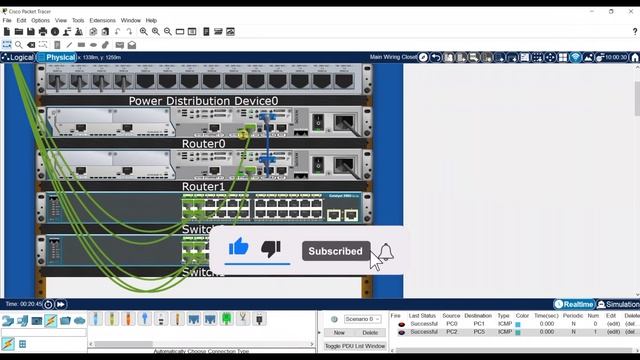Fire the PC2 to PC5 PDU
This screenshot has width=640, height=360.
402,332
